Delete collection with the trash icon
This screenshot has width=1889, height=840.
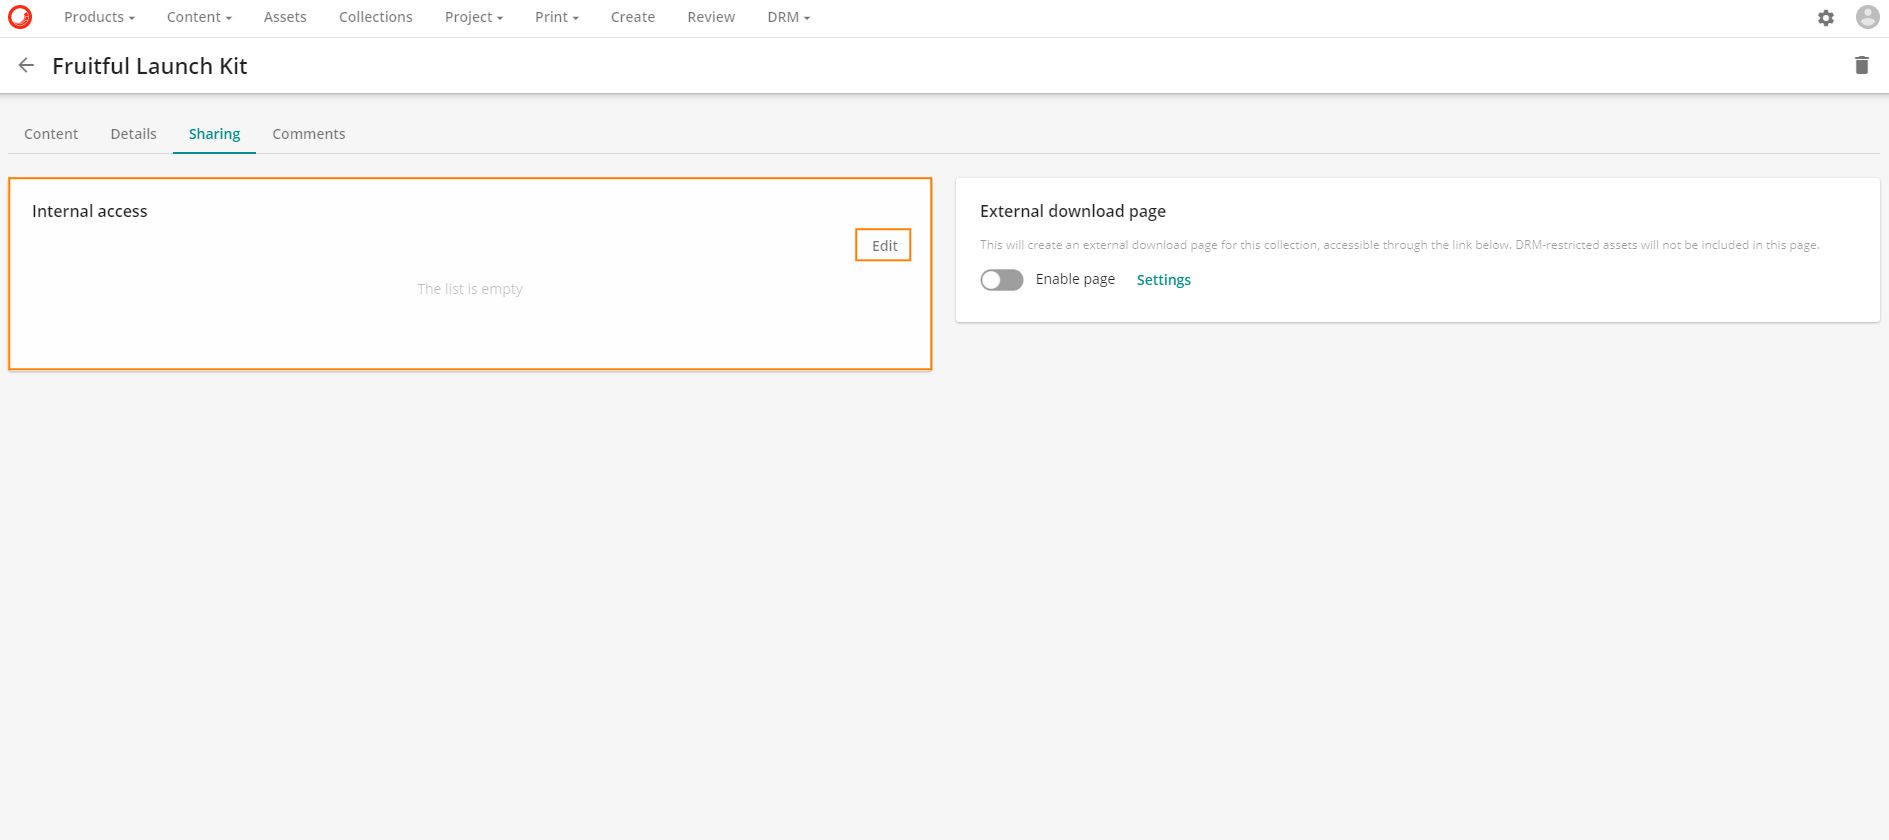[1861, 65]
